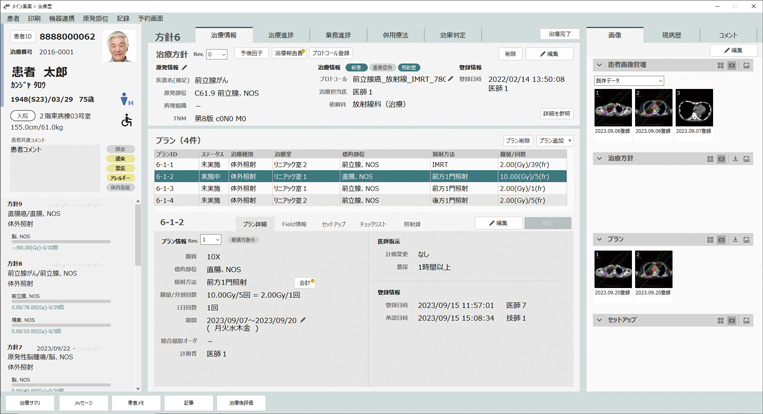
Task: Open the プラン情報 Rev. dropdown
Action: click(x=211, y=240)
